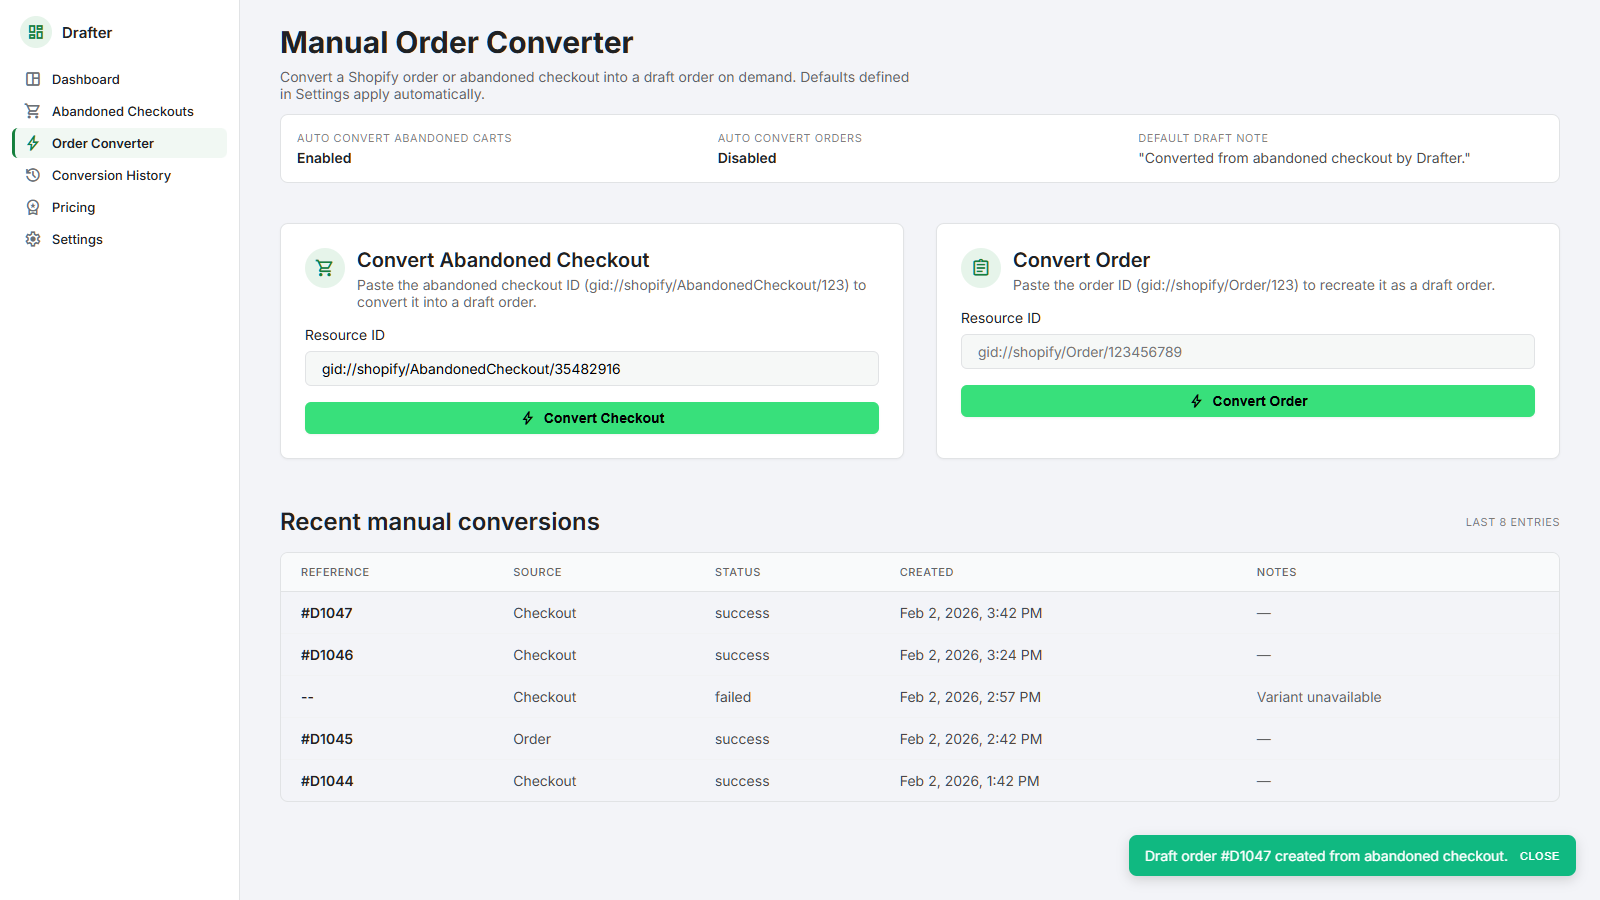Screen dimensions: 1600x900
Task: Navigate to Conversion History
Action: coord(110,175)
